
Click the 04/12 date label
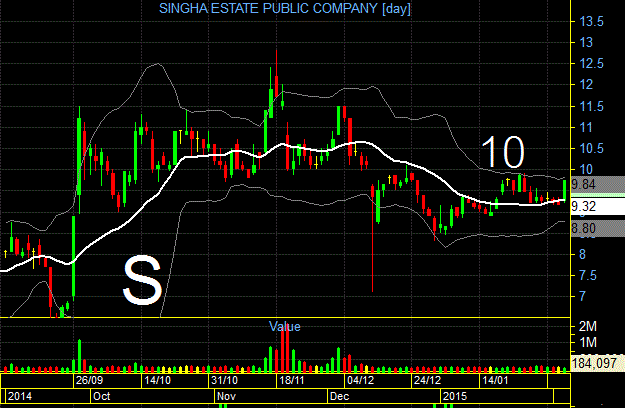[361, 380]
